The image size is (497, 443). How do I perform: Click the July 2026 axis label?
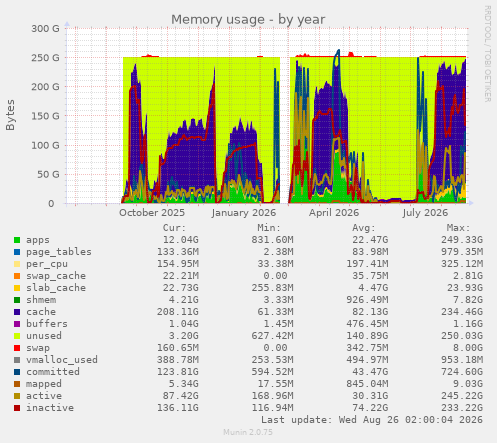[425, 213]
